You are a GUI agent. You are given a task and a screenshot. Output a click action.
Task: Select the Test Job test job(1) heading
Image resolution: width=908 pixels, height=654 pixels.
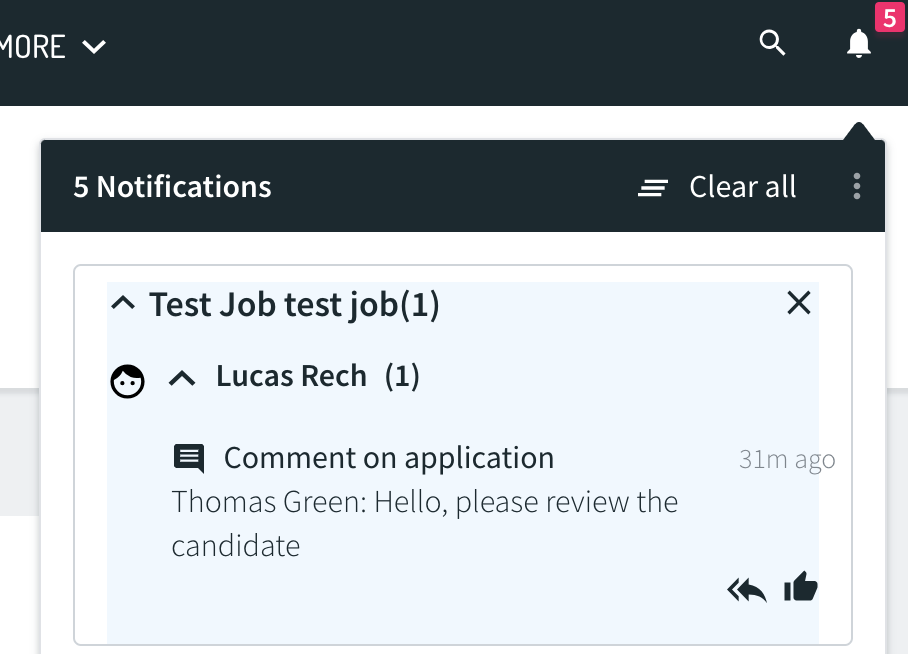294,305
